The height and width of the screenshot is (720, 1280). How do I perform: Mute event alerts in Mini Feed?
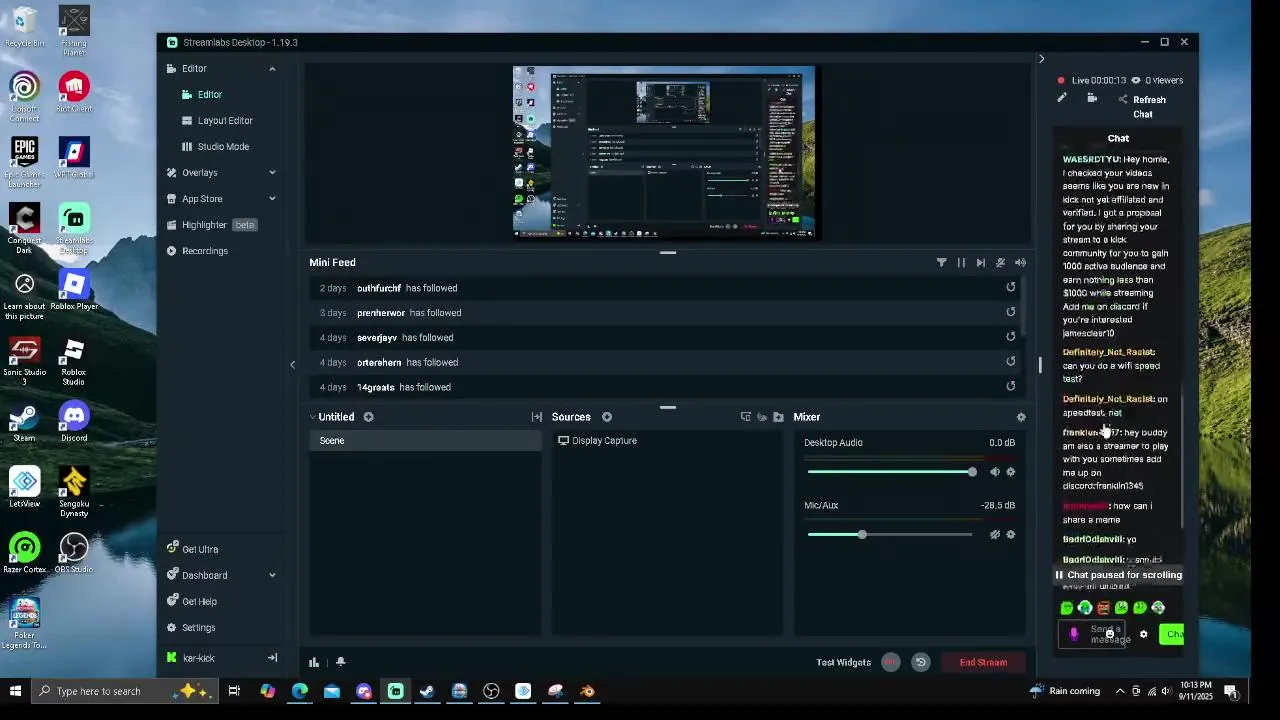tap(1000, 263)
